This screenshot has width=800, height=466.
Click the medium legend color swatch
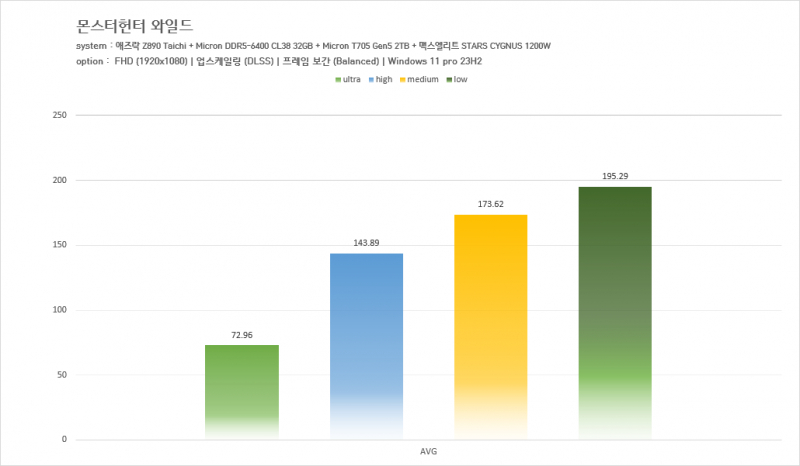pos(406,79)
